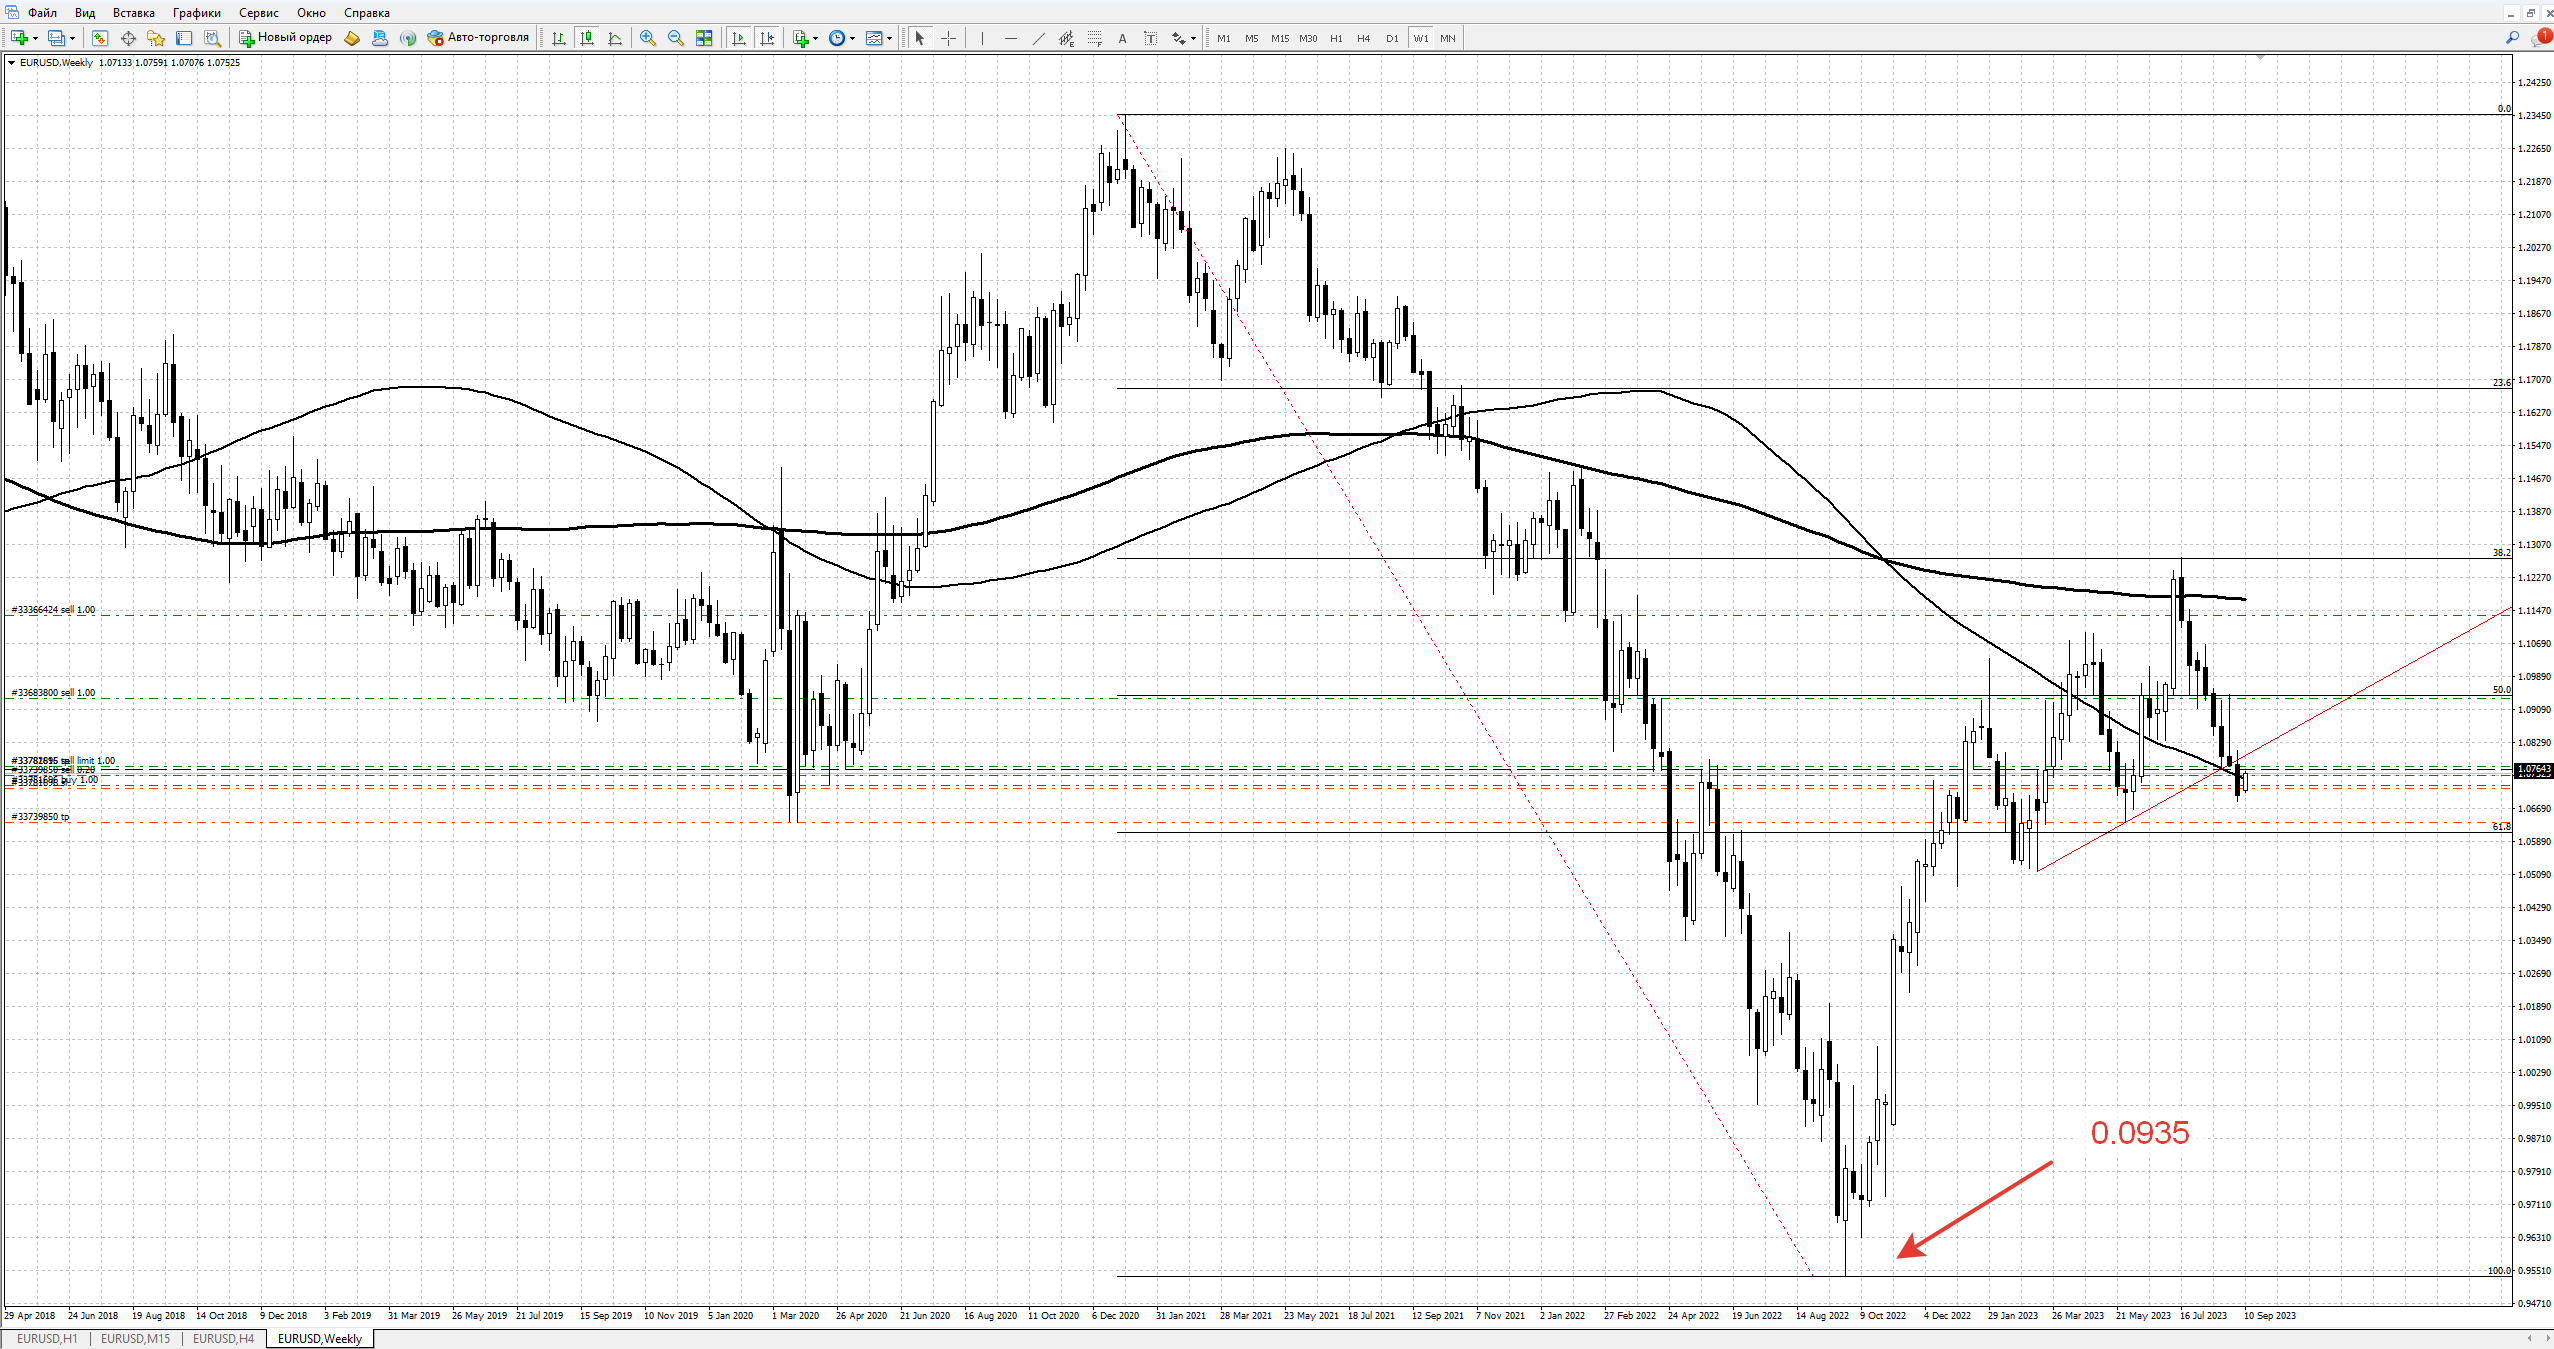This screenshot has height=1349, width=2554.
Task: Switch chart to Candlesticks view
Action: click(587, 38)
